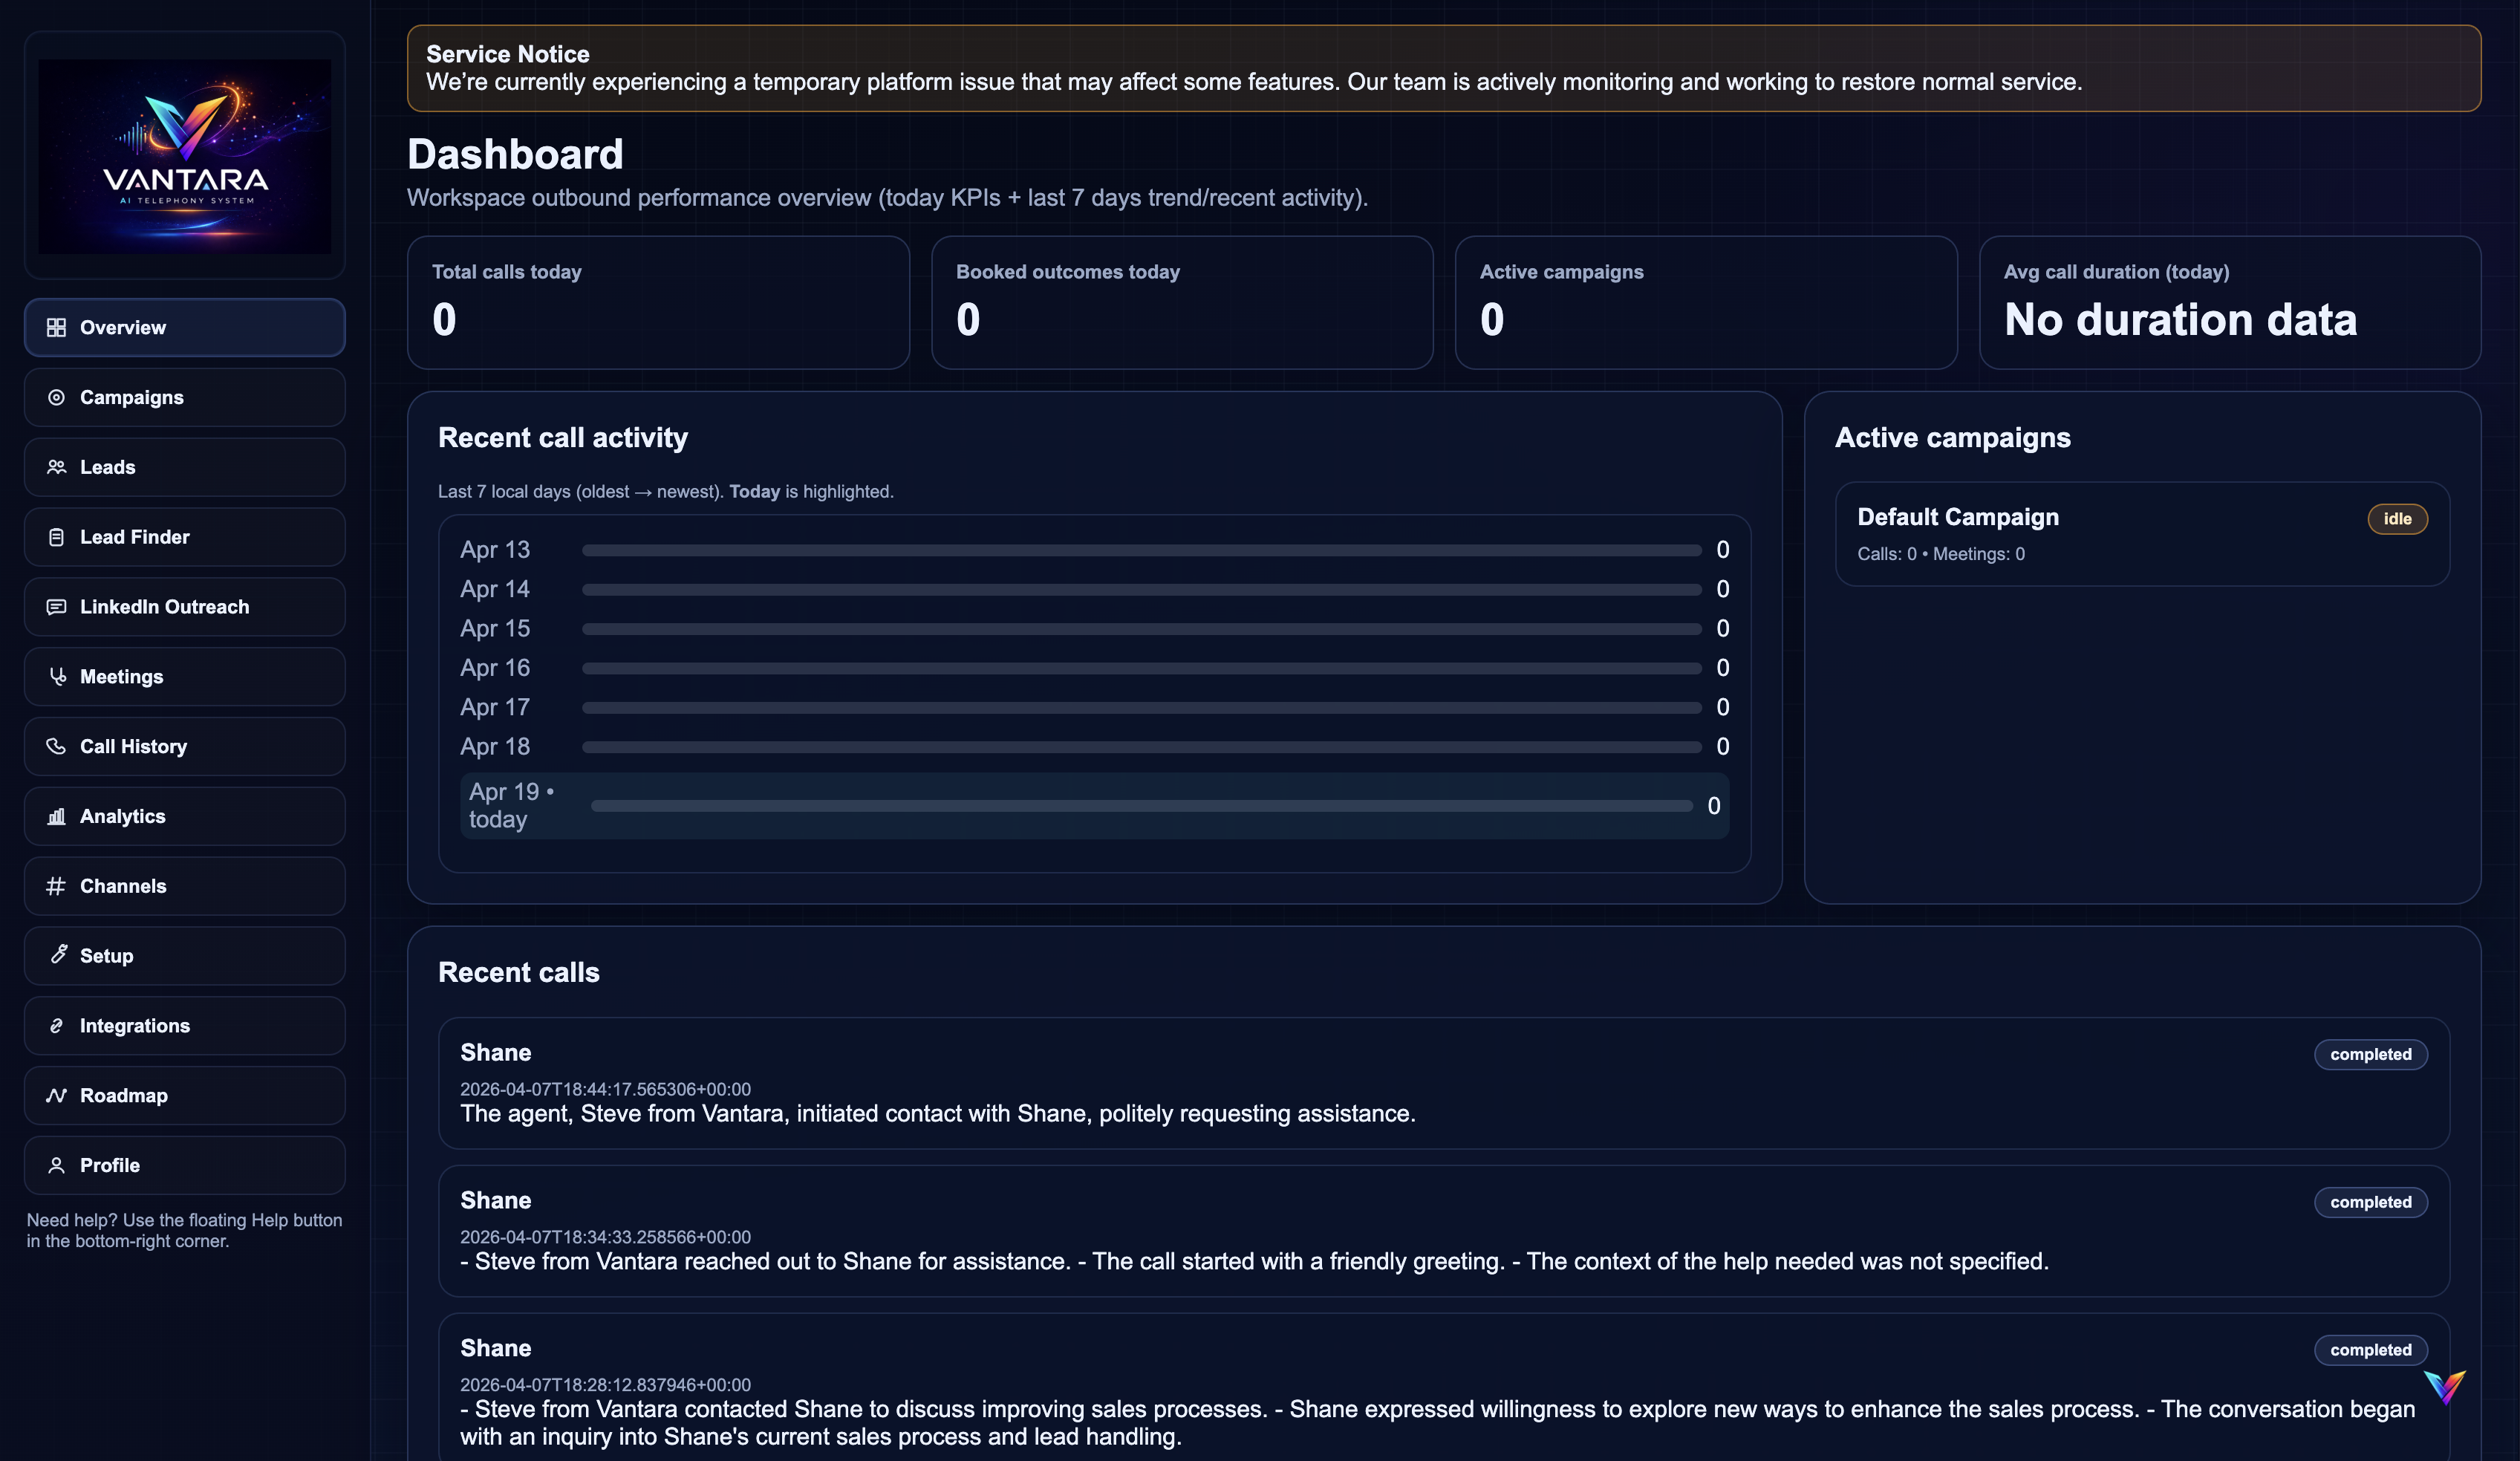Click the LinkedIn Outreach message icon
The image size is (2520, 1461).
56,607
